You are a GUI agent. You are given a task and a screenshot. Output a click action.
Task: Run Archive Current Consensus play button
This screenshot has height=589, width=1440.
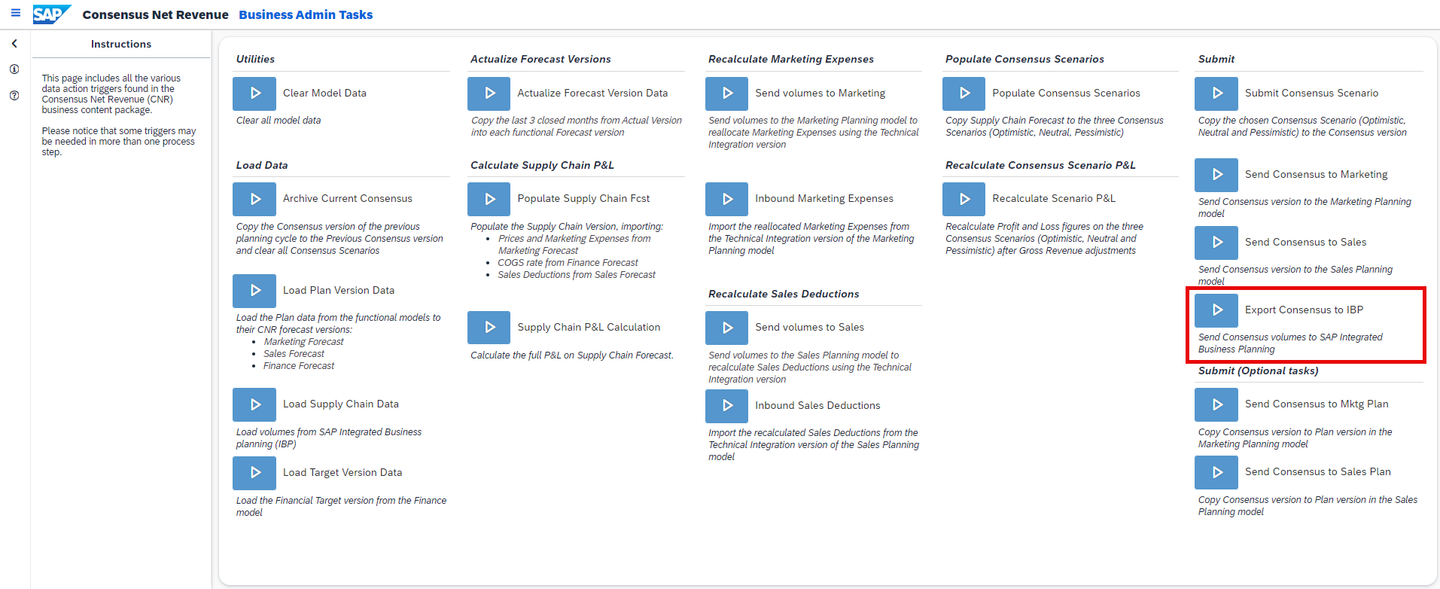[254, 199]
